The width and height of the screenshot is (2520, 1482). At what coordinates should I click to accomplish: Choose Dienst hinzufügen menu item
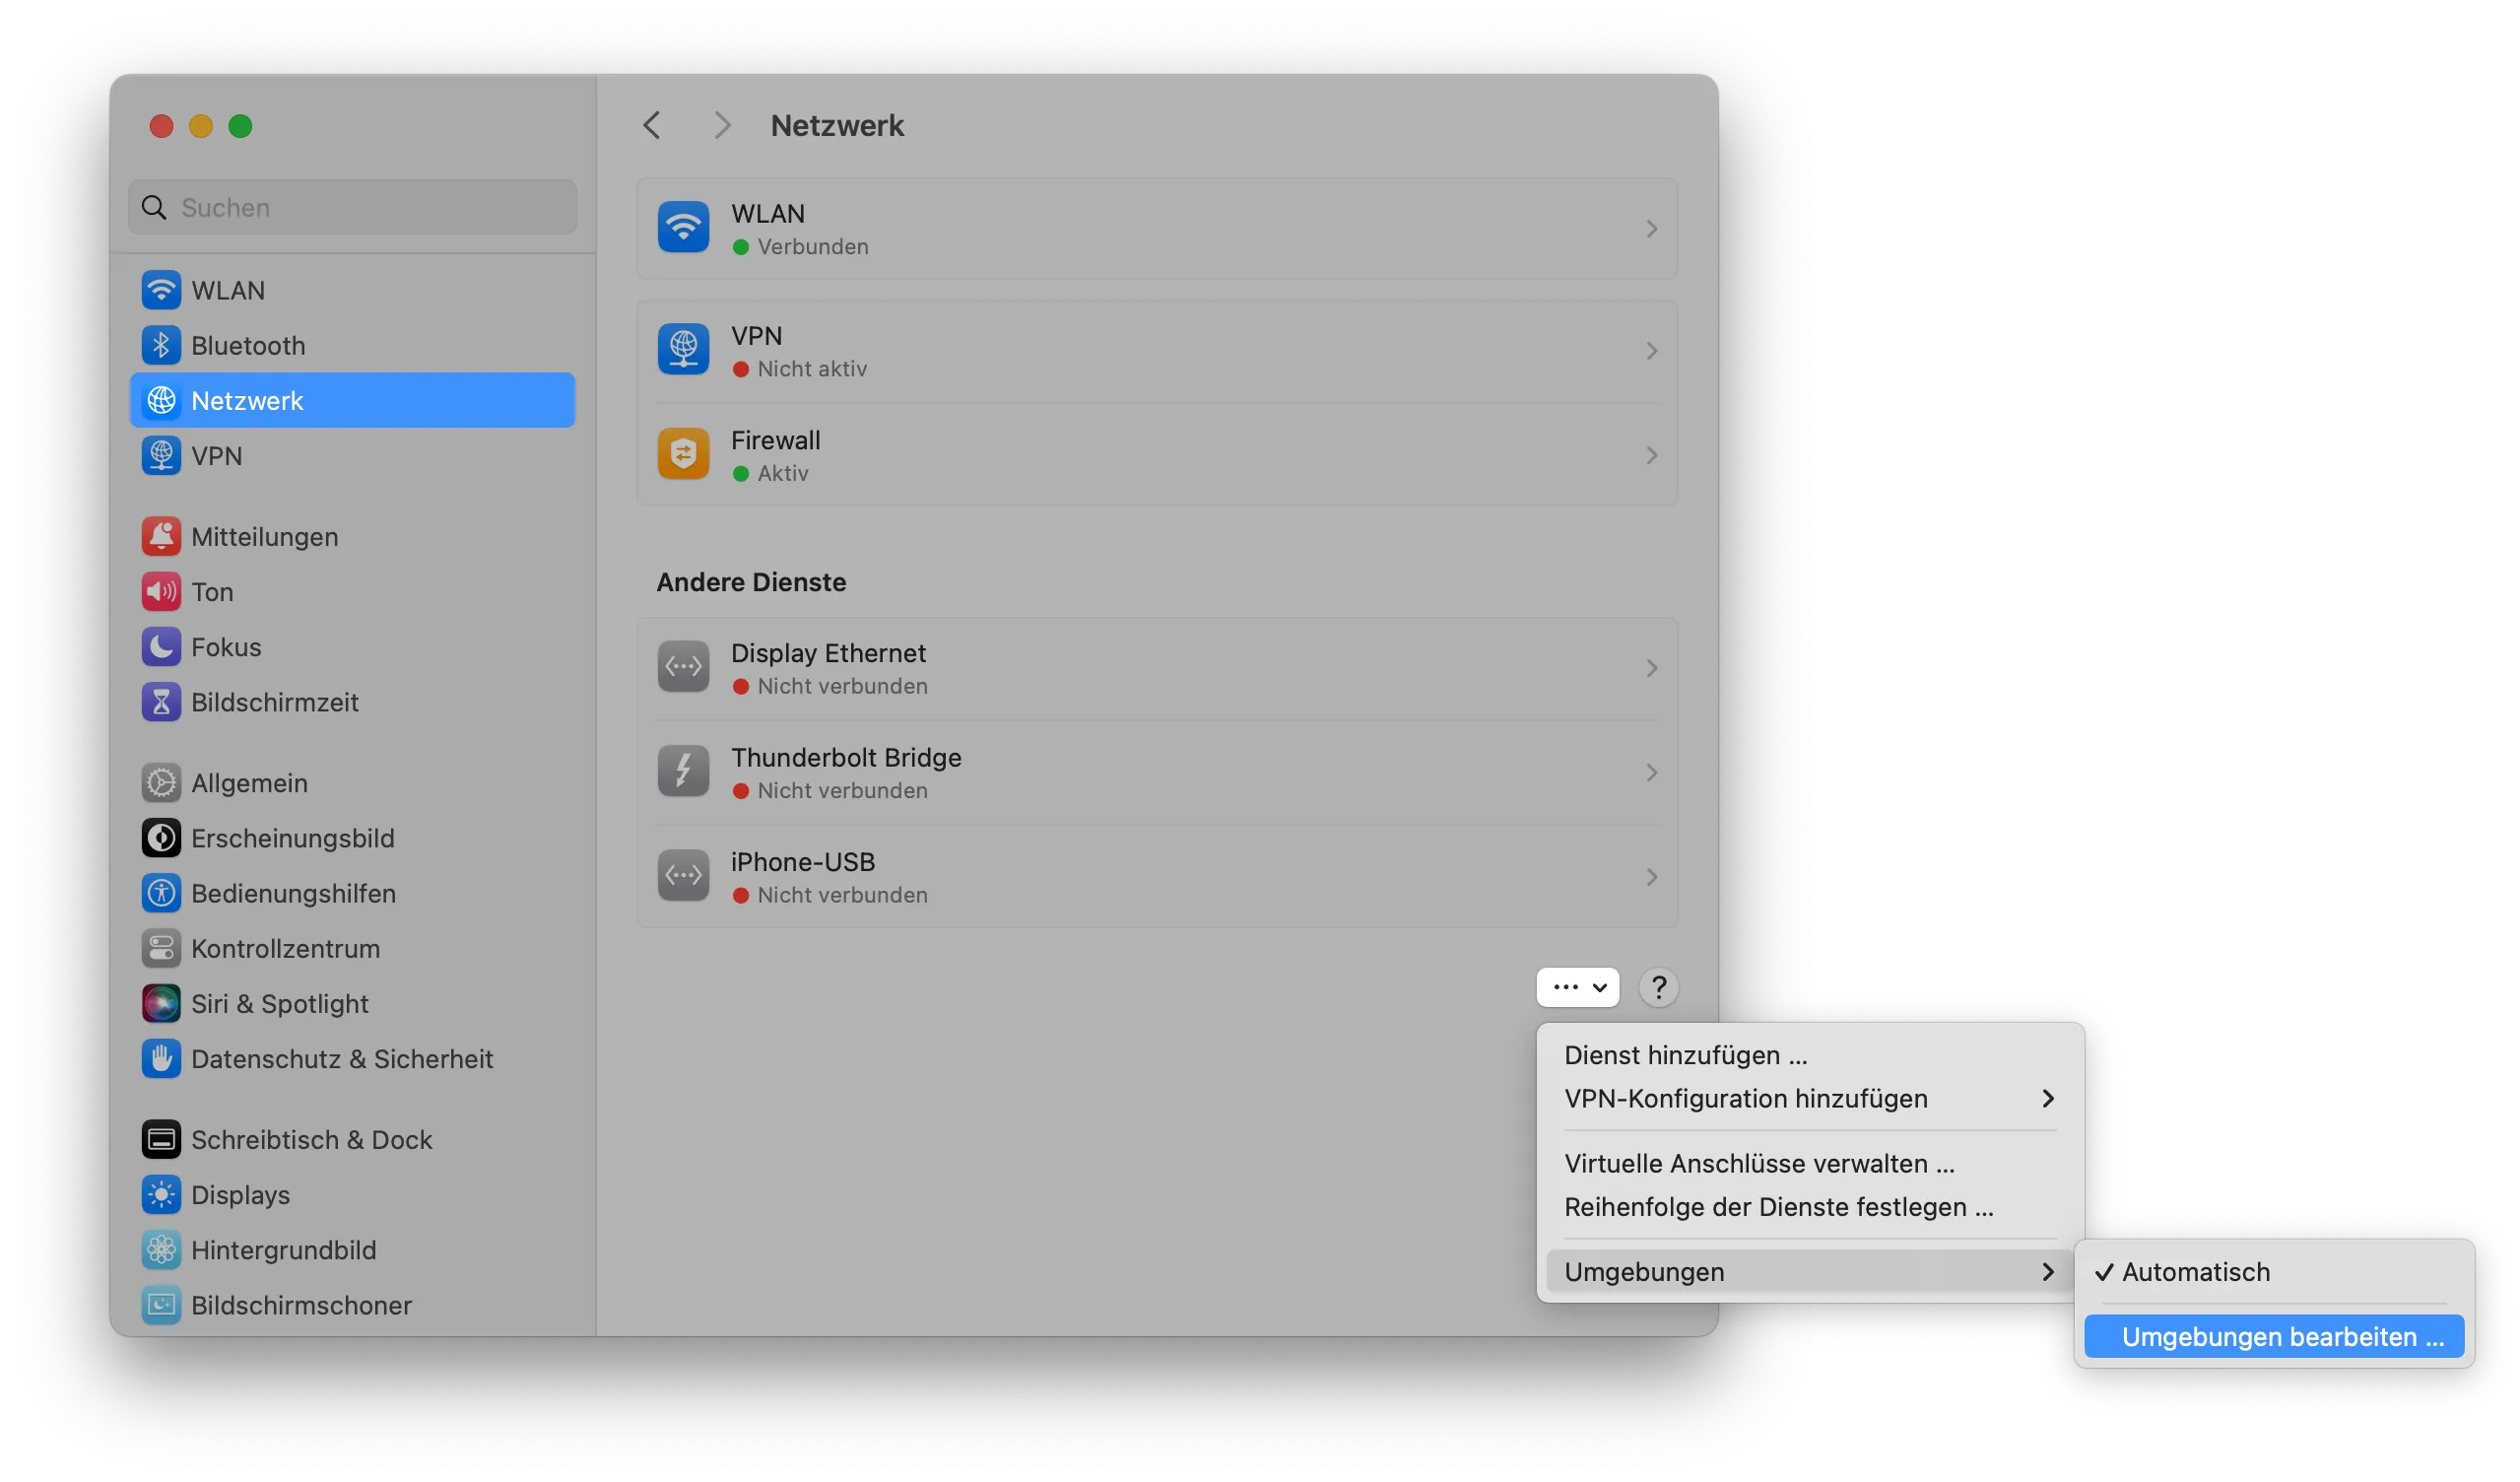tap(1685, 1055)
